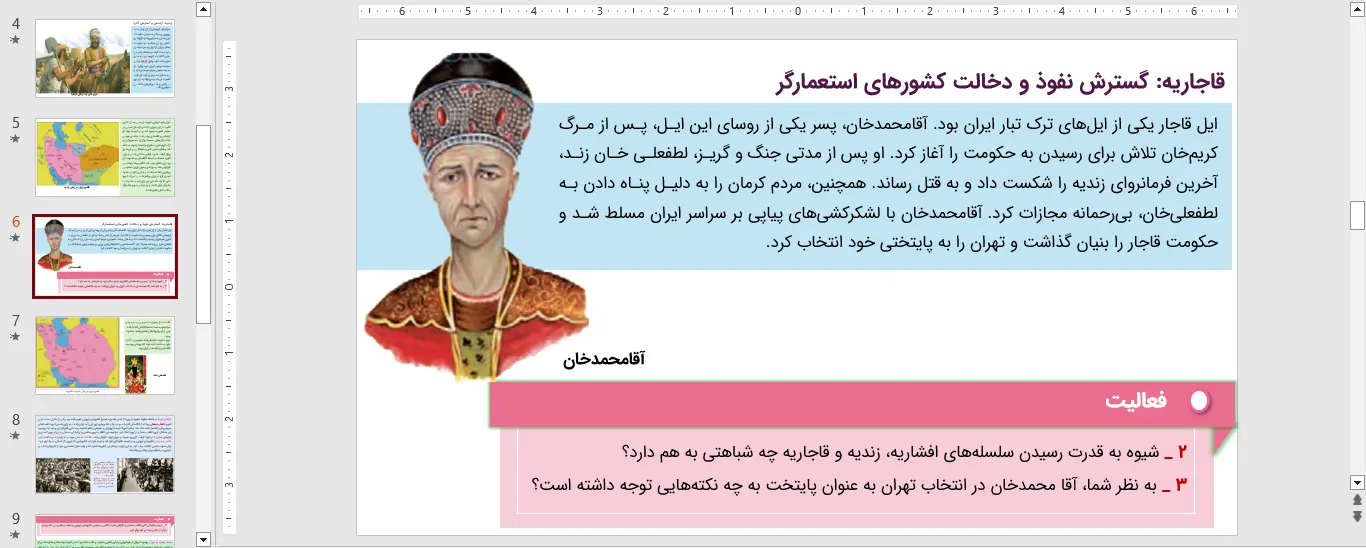1366x548 pixels.
Task: Go to Previous Slide double-arrow button
Action: pyautogui.click(x=1357, y=499)
